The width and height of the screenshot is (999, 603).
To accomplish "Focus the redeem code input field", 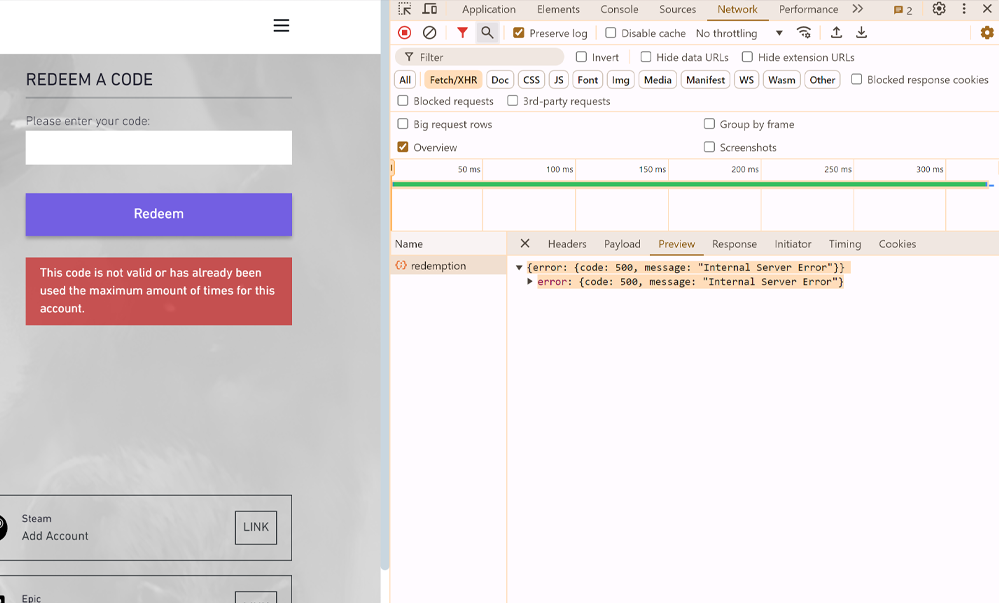I will click(159, 147).
